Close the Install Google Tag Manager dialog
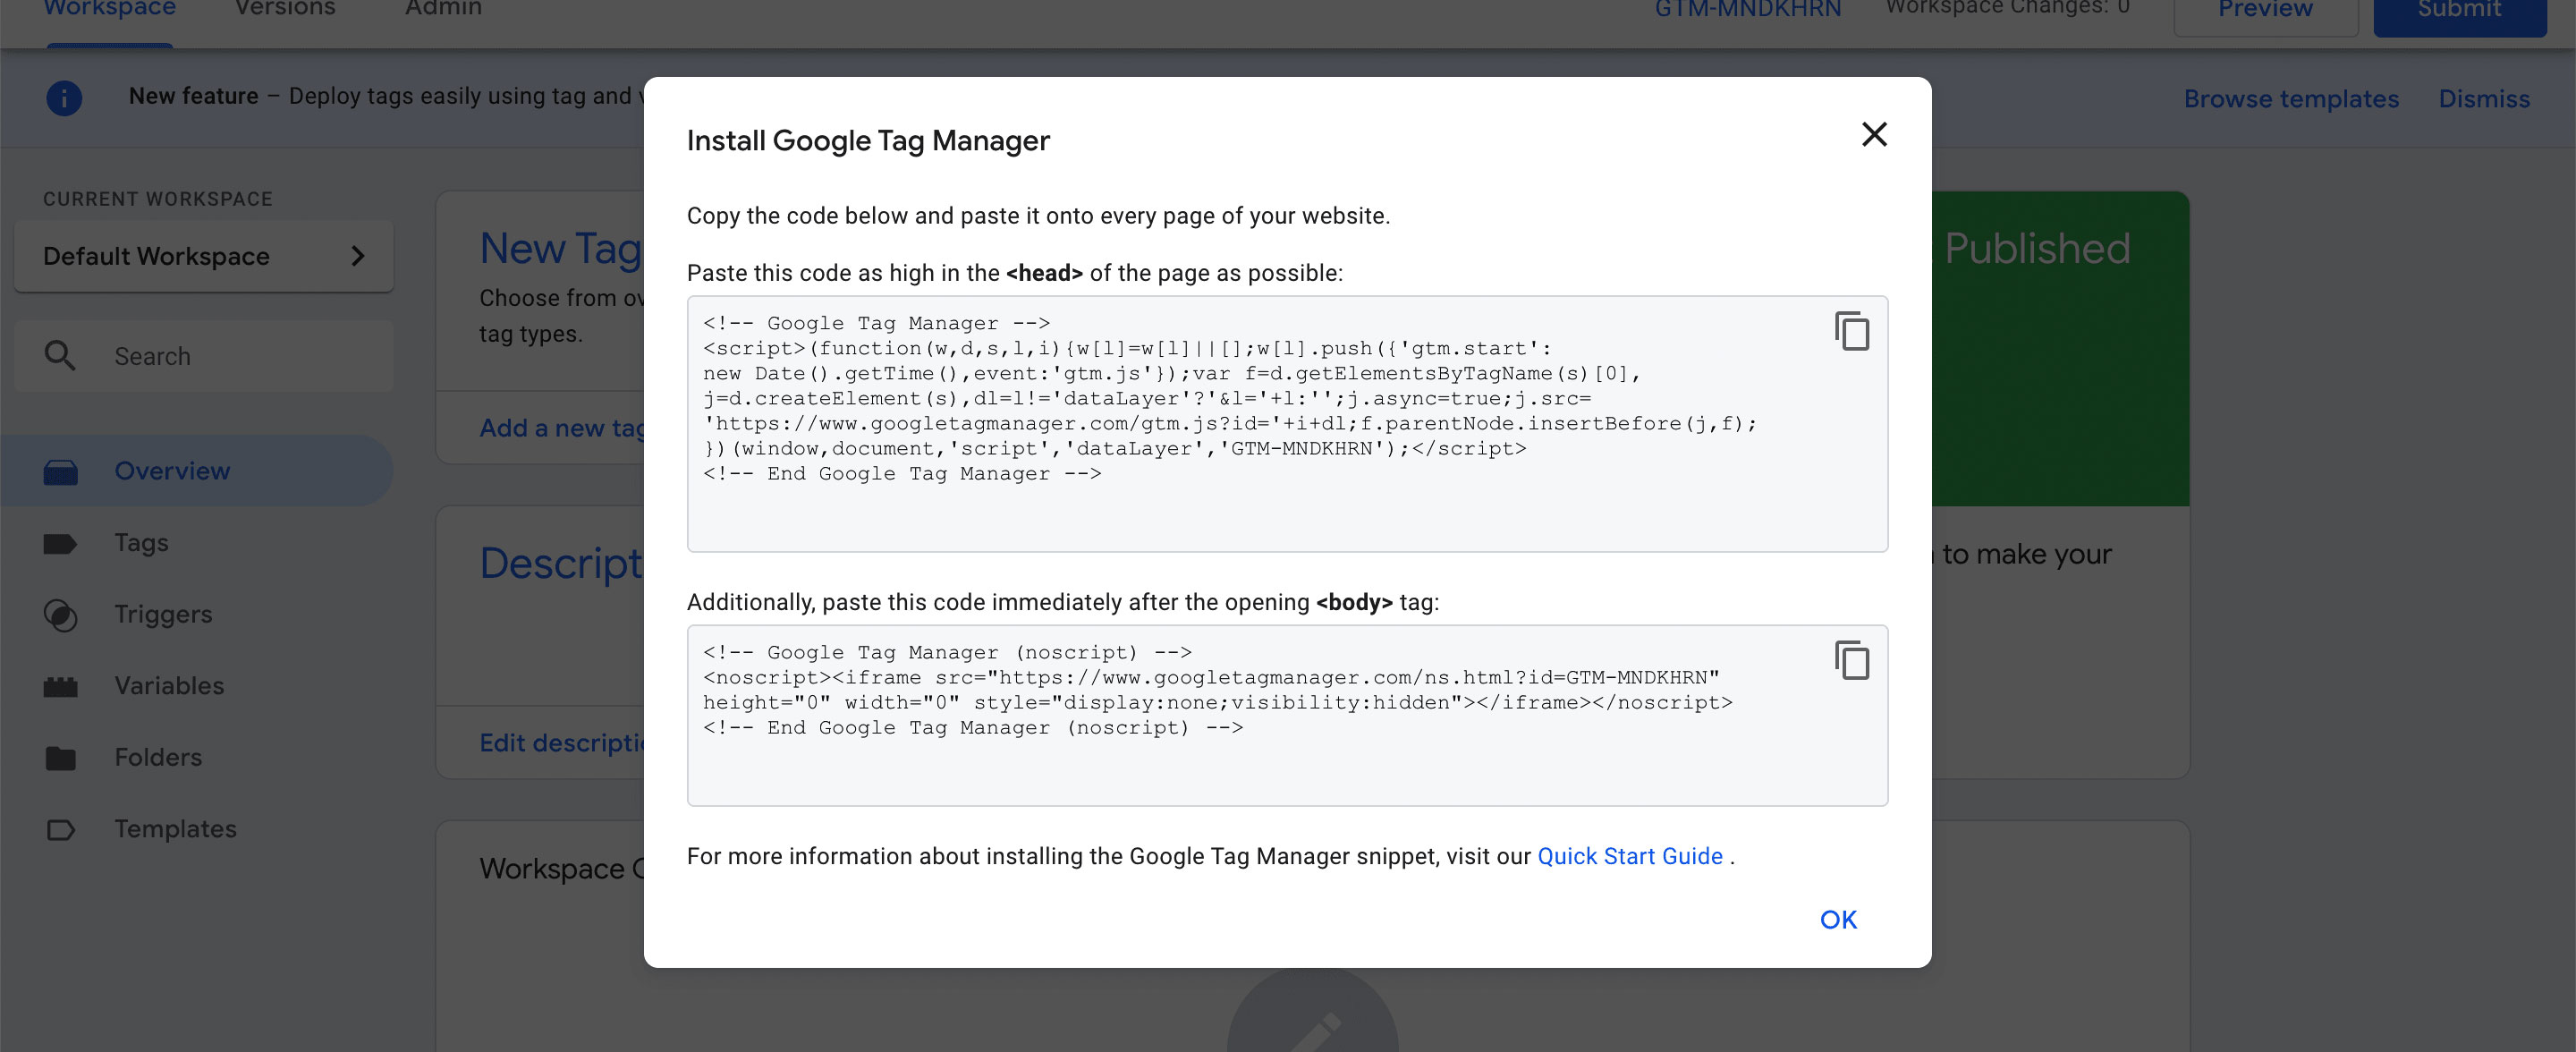 click(1874, 134)
